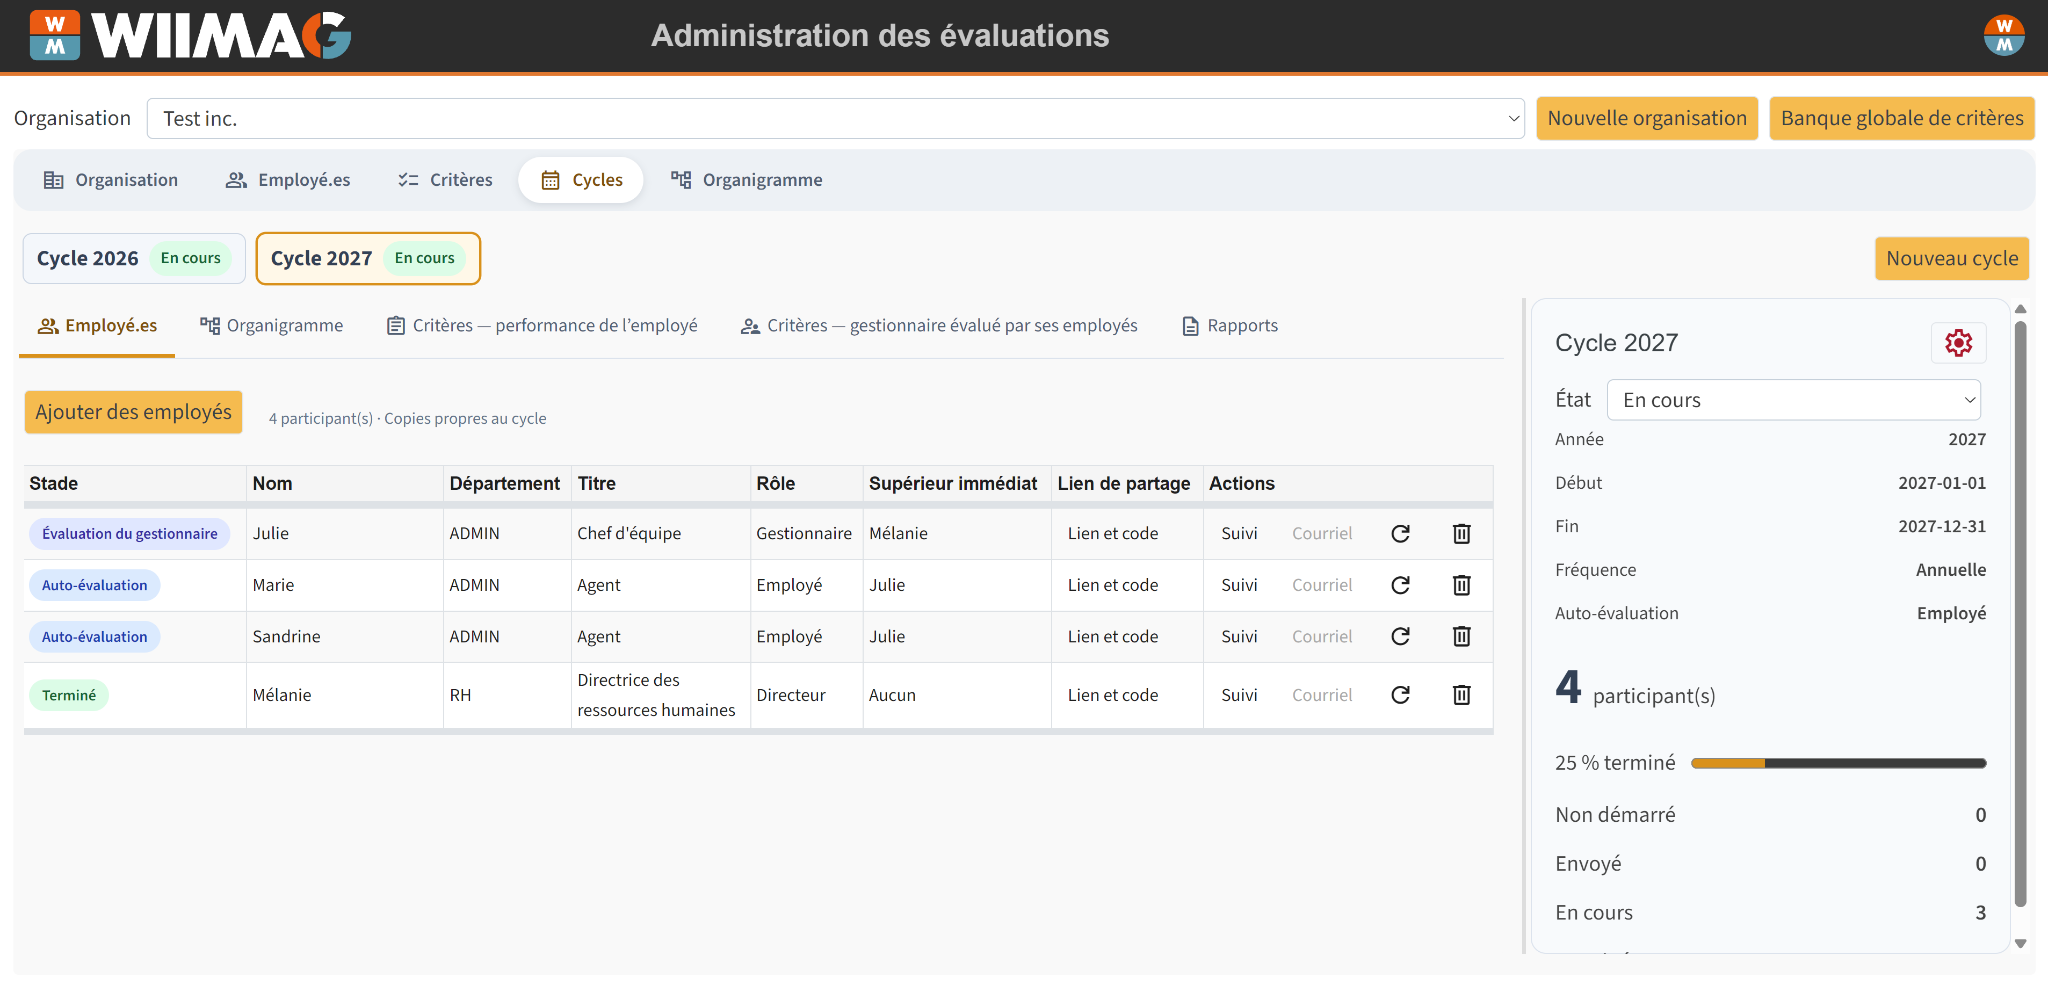The width and height of the screenshot is (2048, 990).
Task: Open the cycle settings gear icon
Action: point(1958,343)
